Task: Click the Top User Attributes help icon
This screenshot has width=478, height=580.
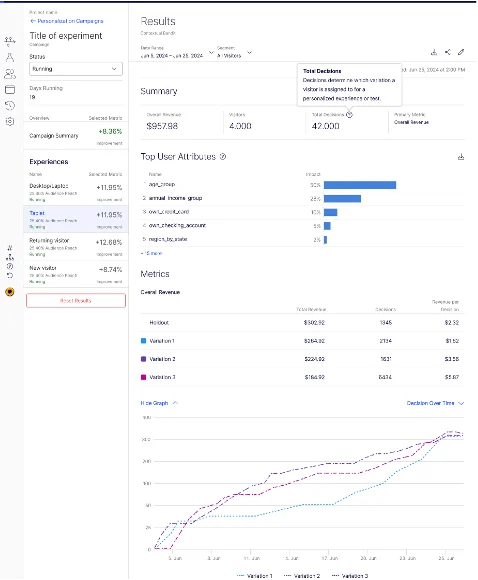Action: coord(223,157)
